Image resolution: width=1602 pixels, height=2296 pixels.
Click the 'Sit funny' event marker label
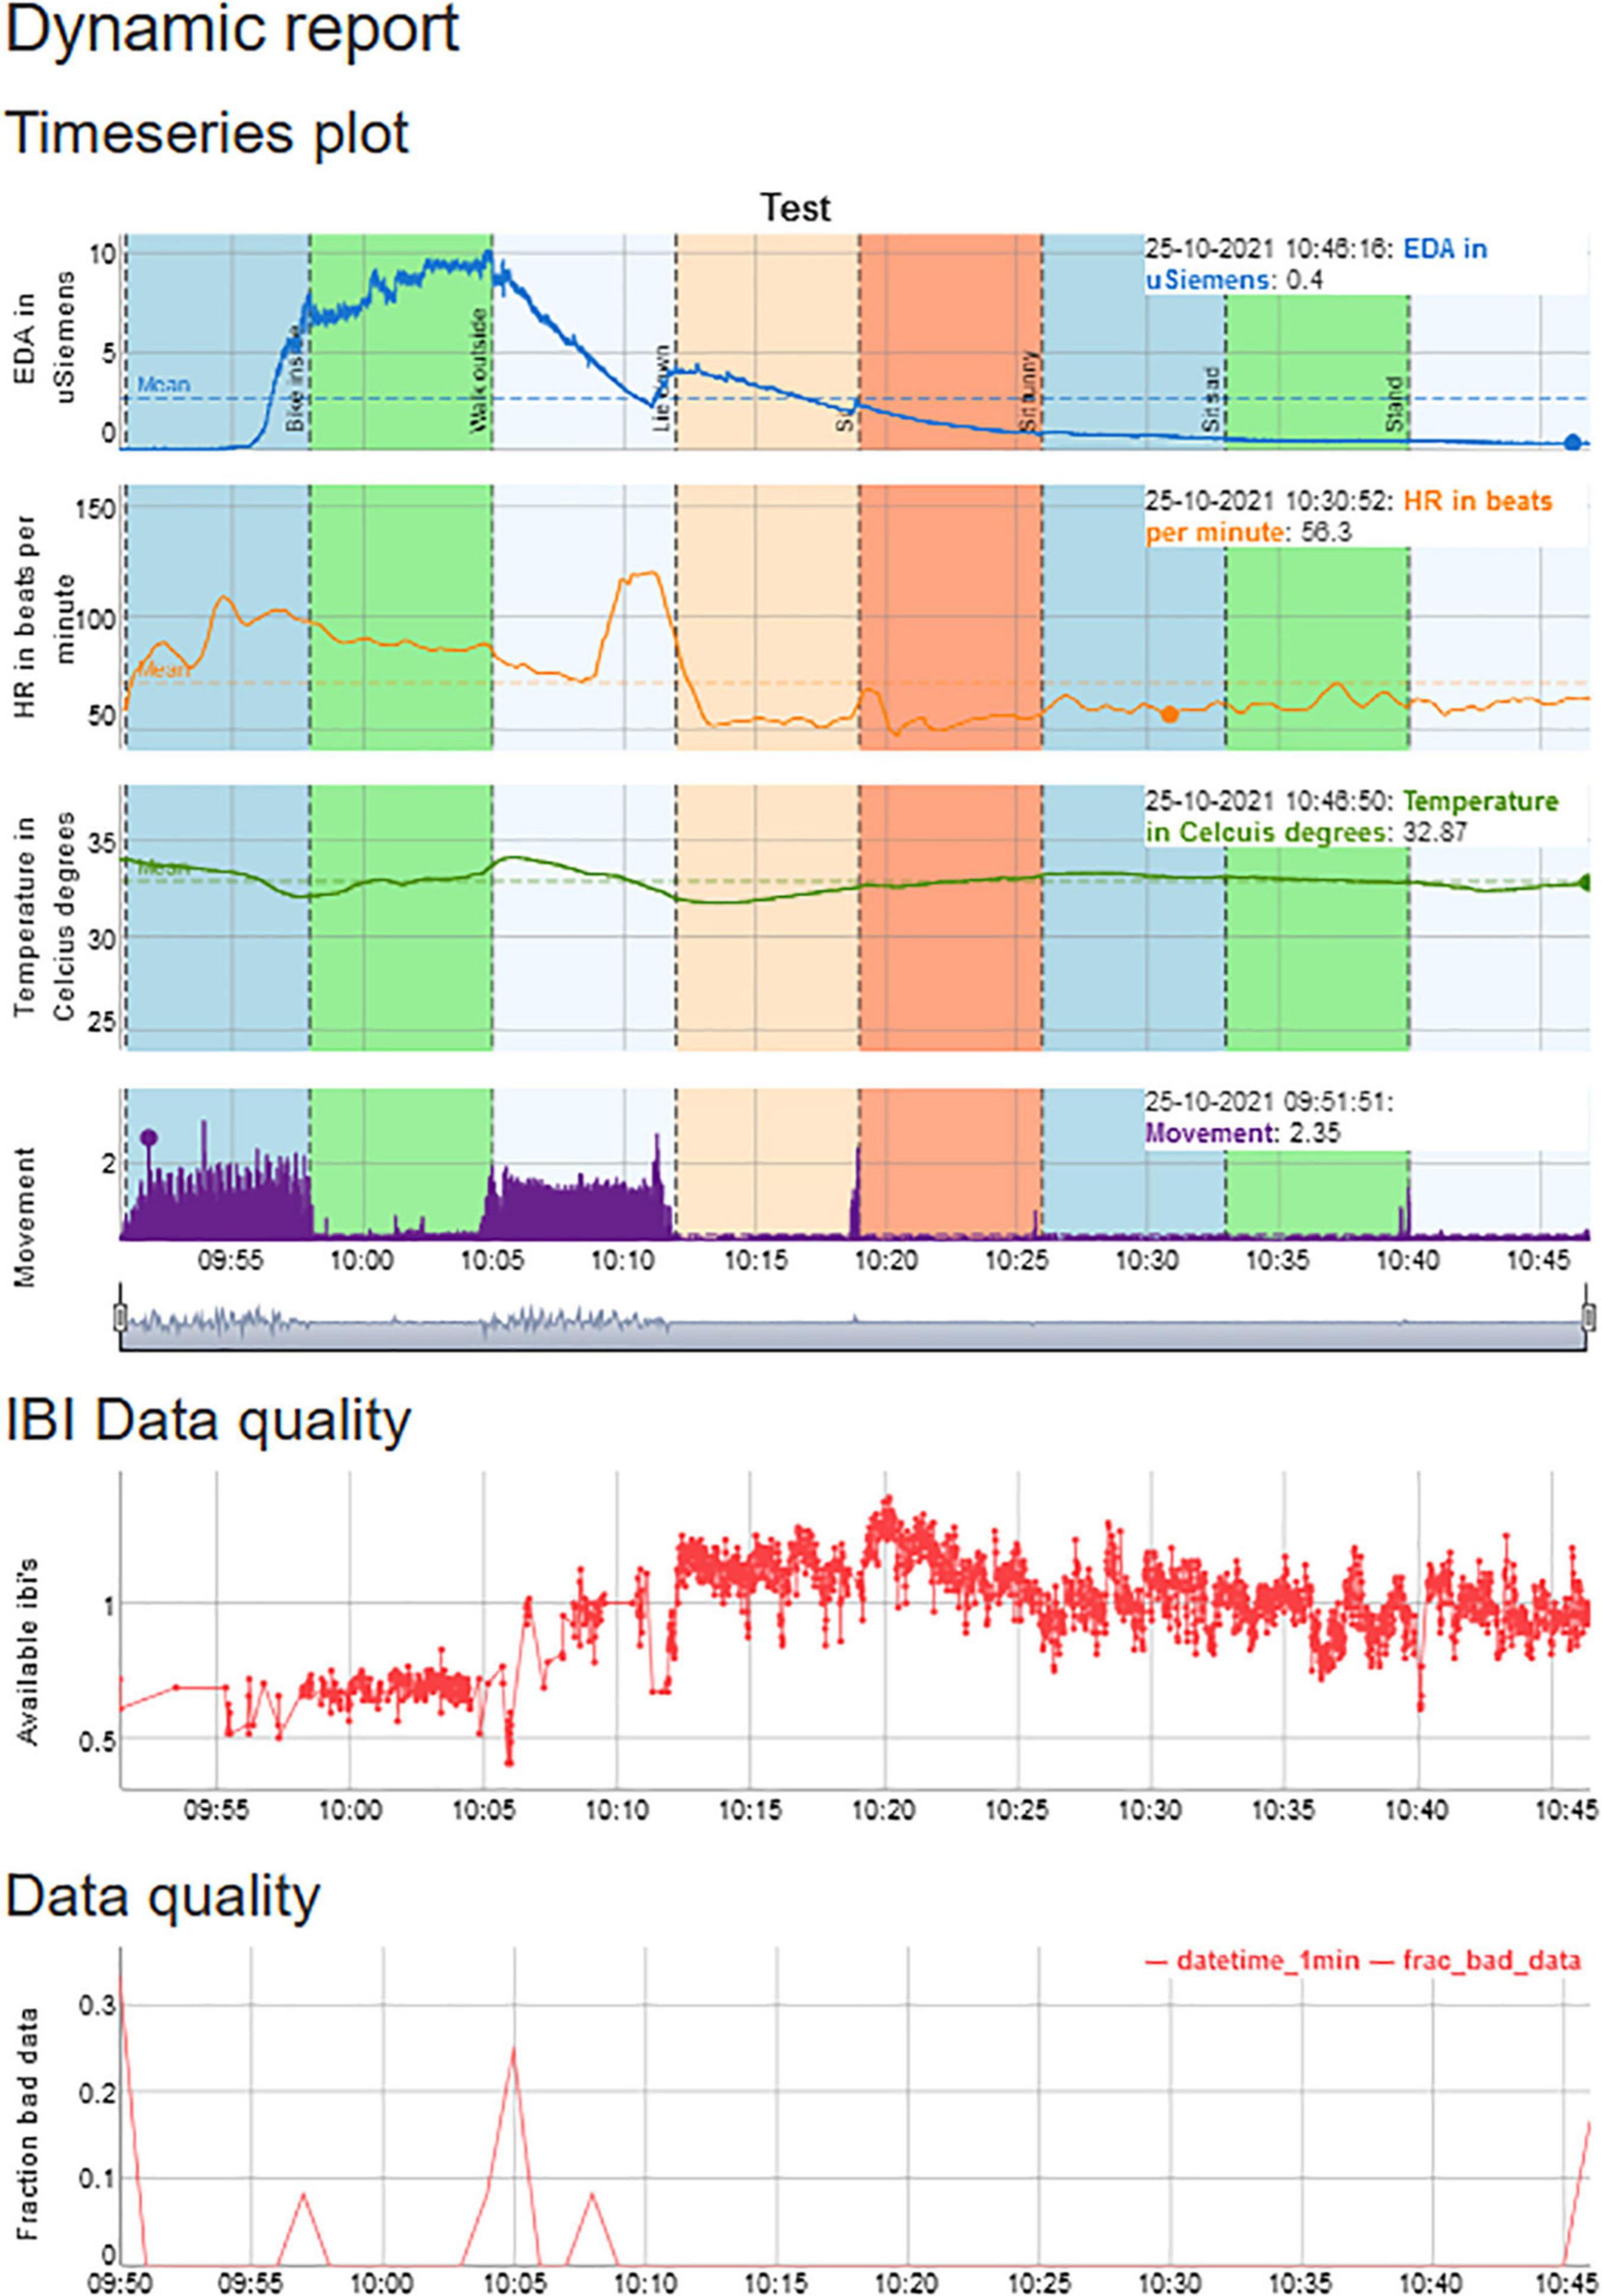(1029, 391)
